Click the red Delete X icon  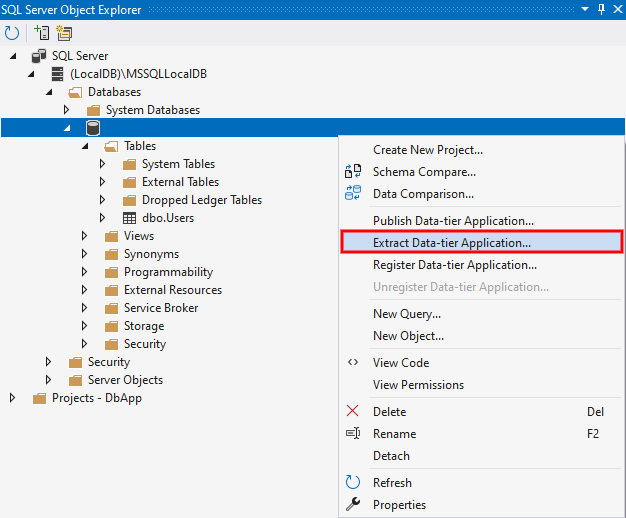click(353, 411)
